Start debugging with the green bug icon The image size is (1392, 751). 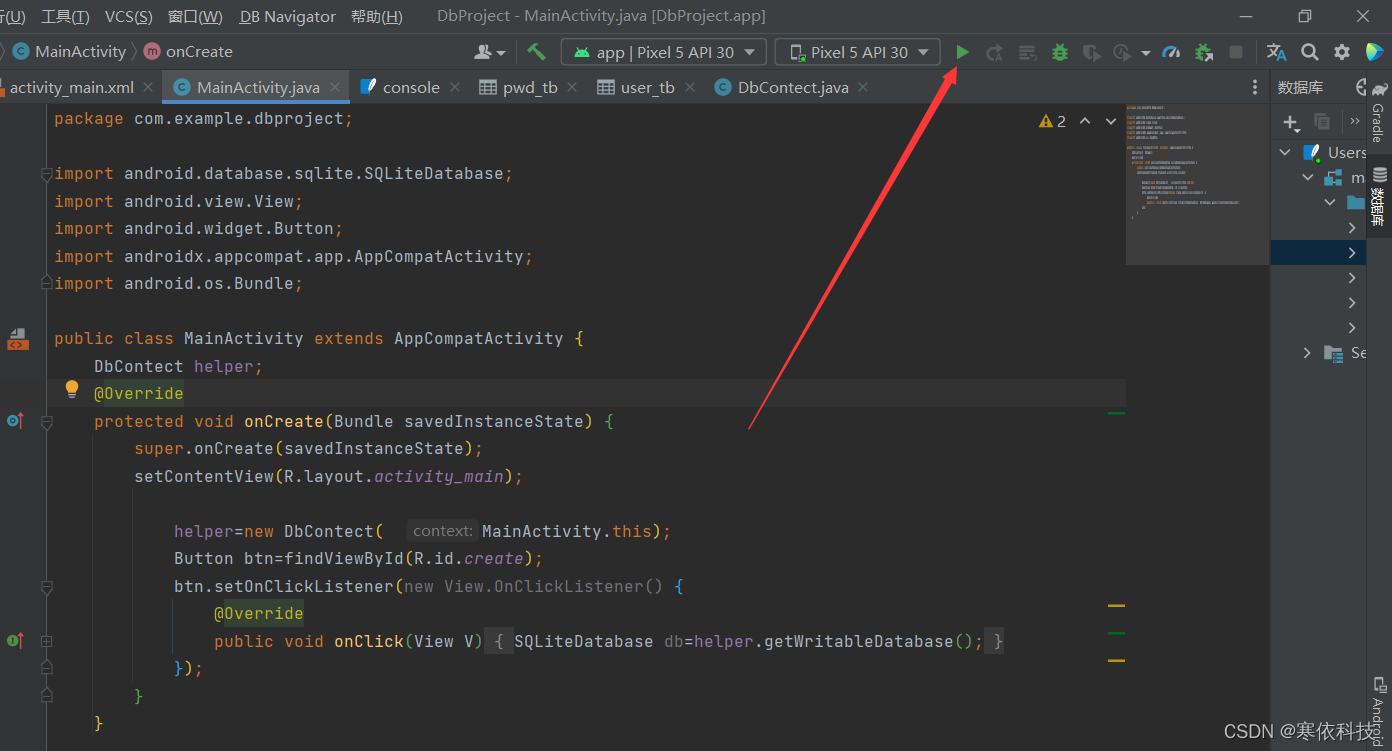(x=1060, y=52)
